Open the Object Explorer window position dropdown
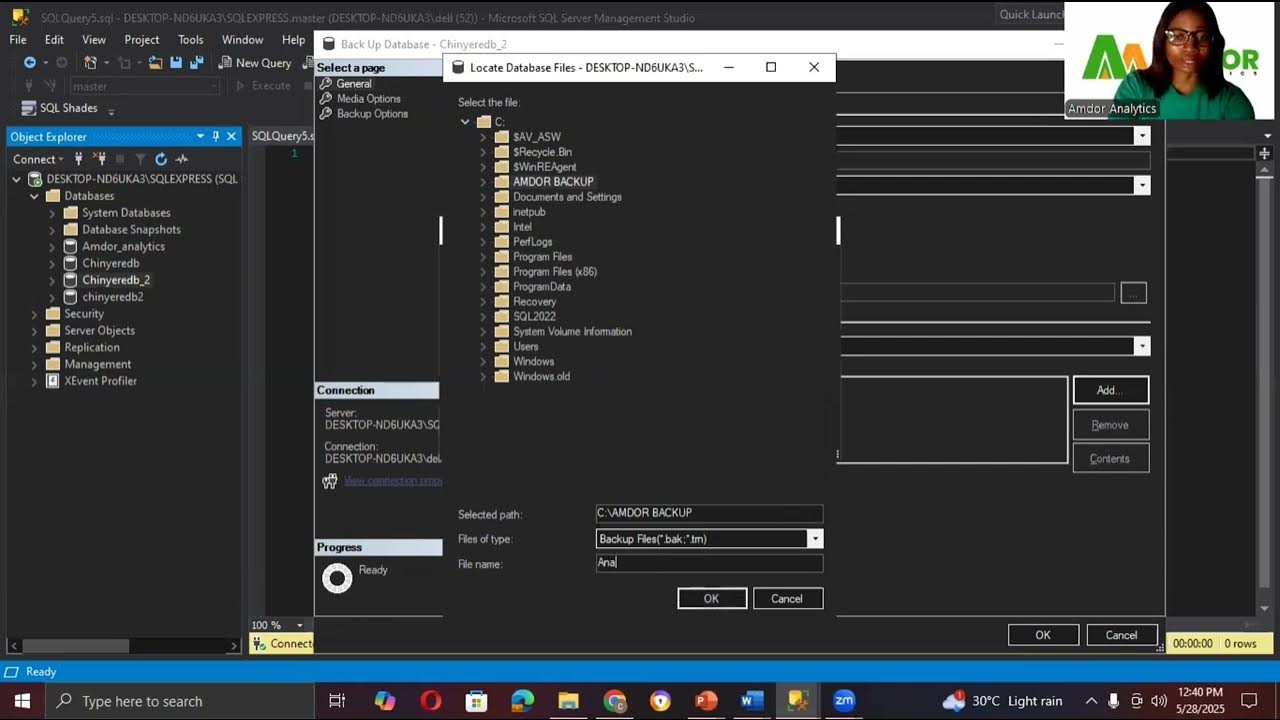This screenshot has height=720, width=1280. [200, 136]
